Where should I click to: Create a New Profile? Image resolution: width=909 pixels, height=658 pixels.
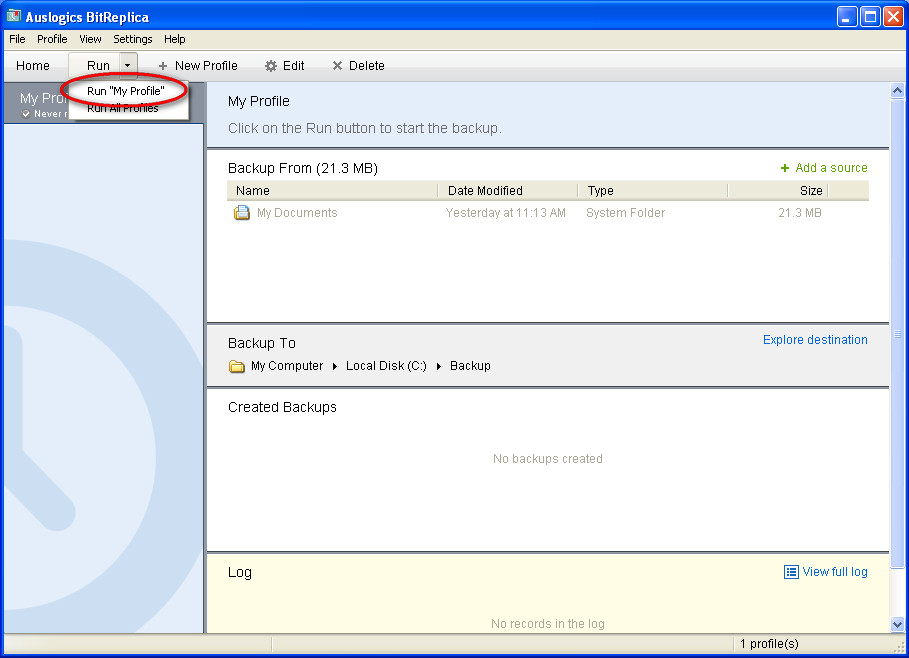tap(198, 66)
